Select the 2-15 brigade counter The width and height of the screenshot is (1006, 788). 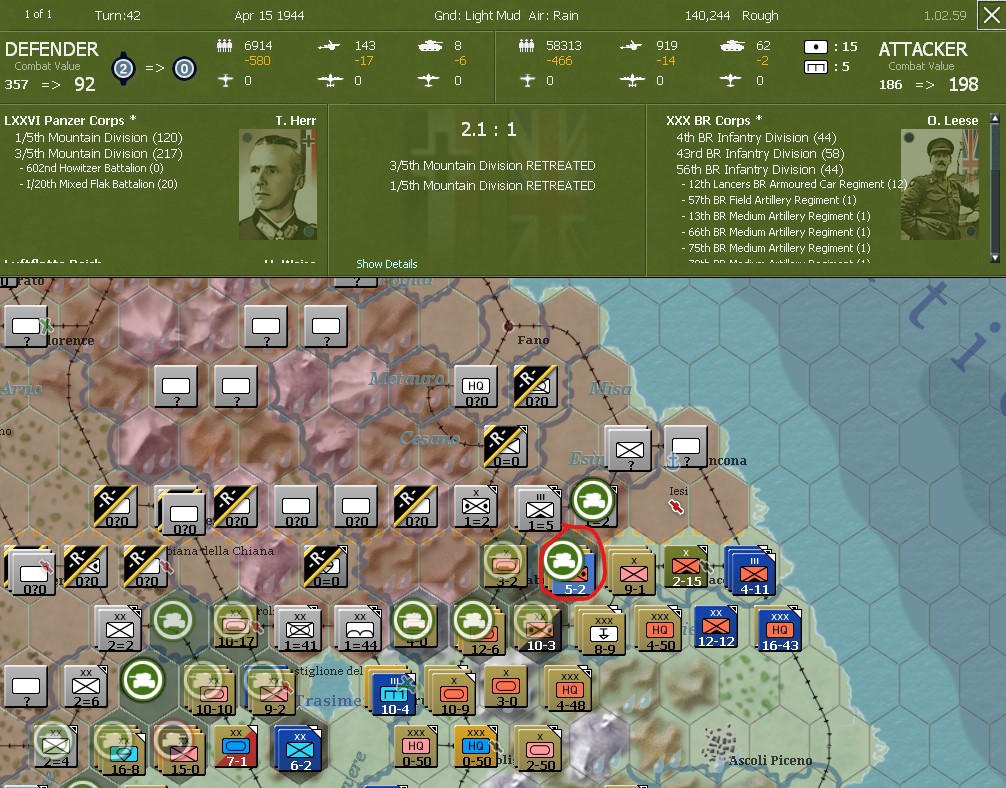(686, 567)
